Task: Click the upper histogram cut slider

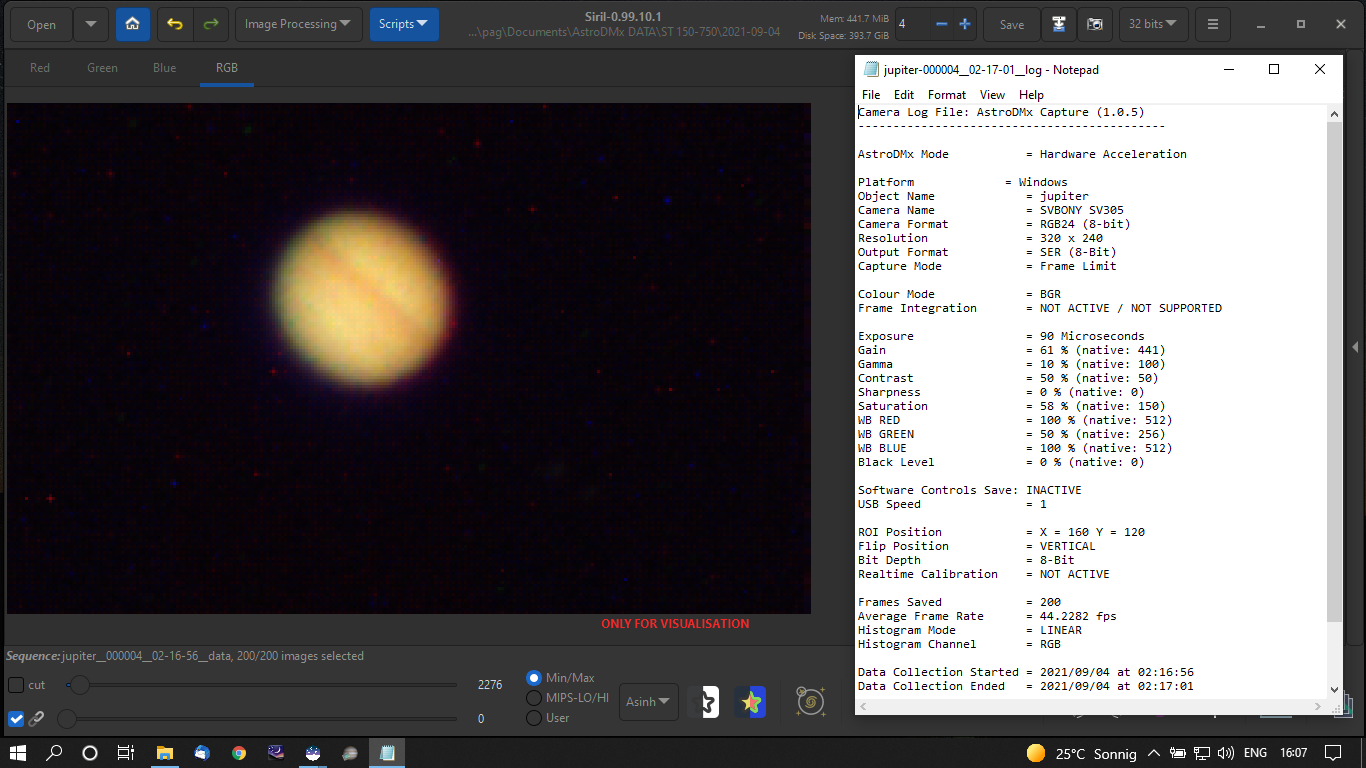Action: pos(262,685)
